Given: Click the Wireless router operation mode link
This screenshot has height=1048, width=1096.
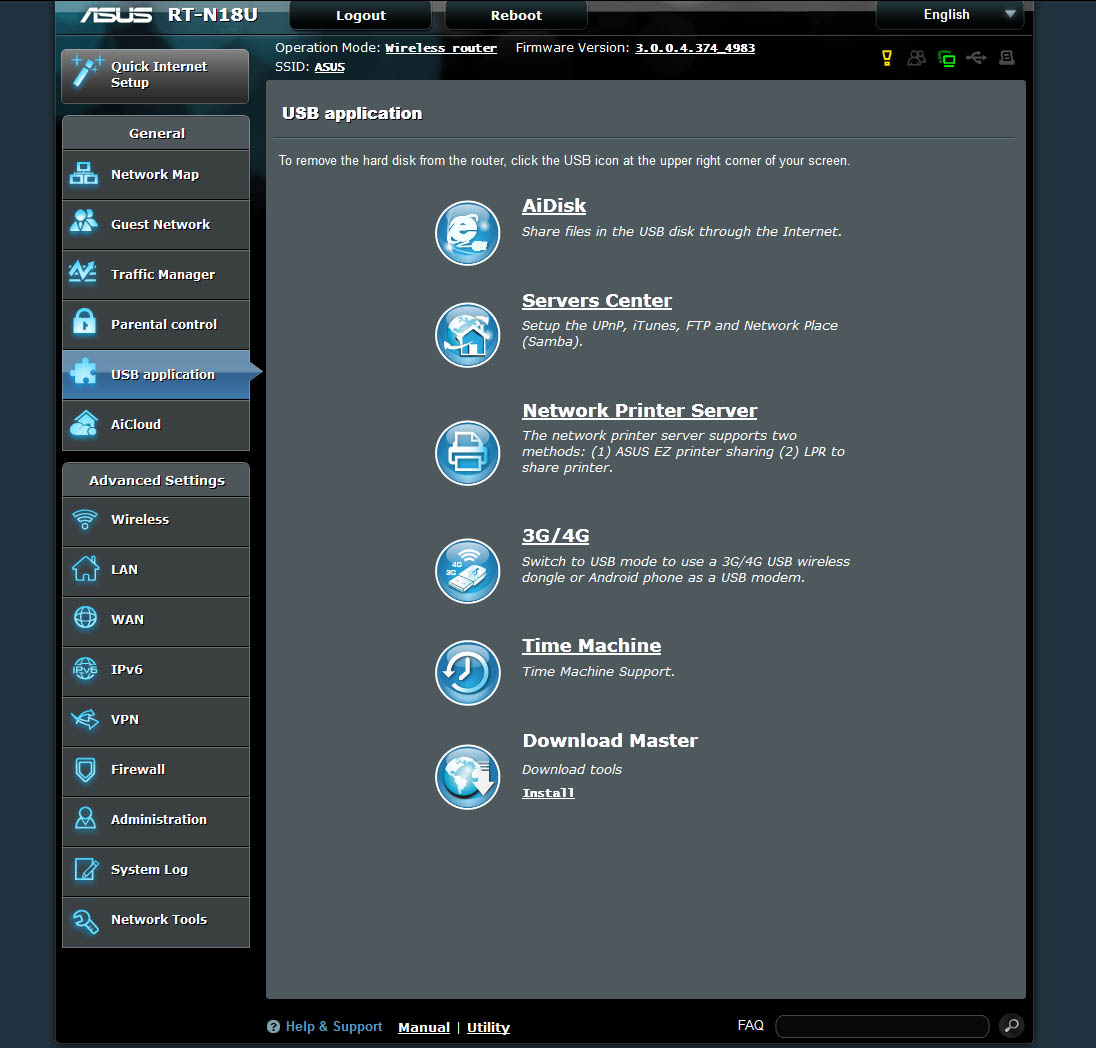Looking at the screenshot, I should coord(441,48).
